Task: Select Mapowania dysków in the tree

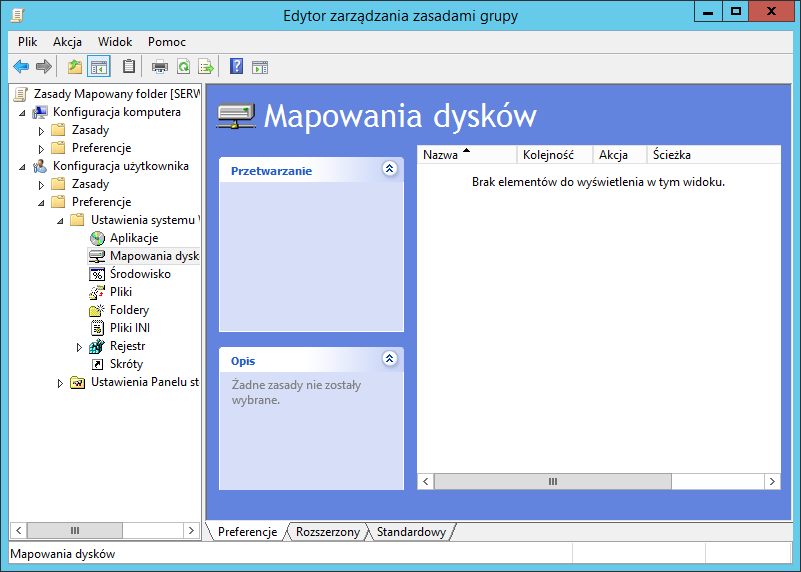Action: pos(154,256)
